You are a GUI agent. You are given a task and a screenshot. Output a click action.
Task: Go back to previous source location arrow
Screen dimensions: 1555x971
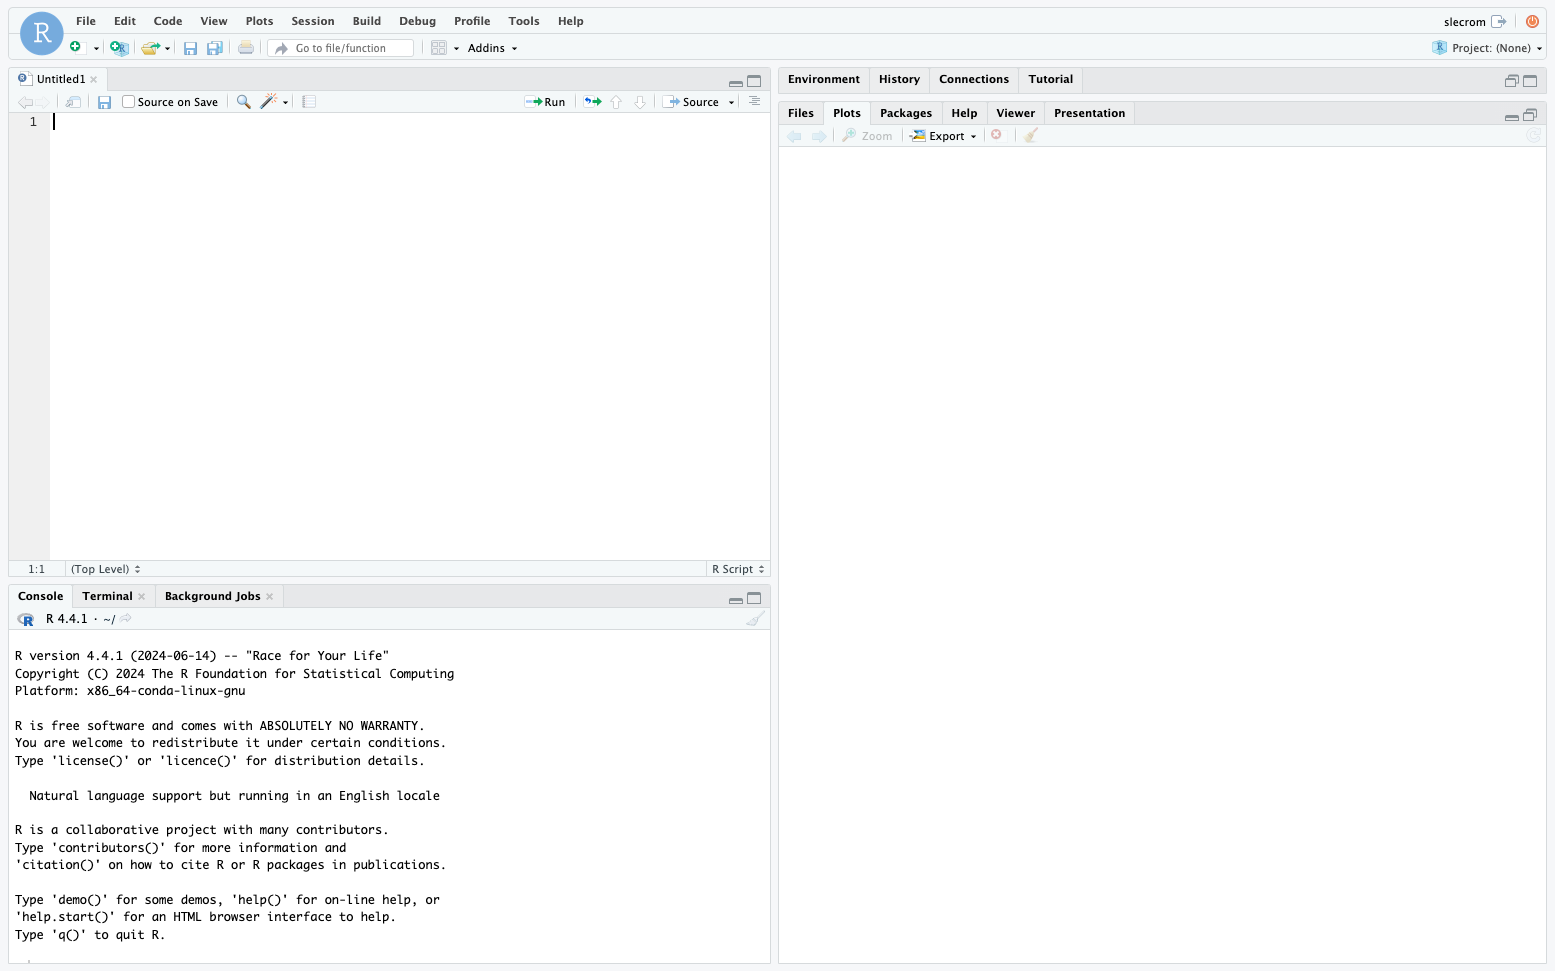point(25,102)
